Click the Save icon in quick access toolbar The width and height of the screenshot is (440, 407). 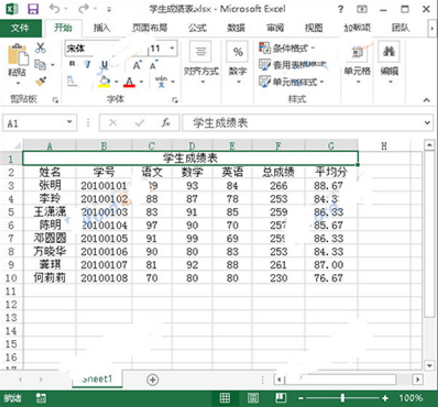33,9
